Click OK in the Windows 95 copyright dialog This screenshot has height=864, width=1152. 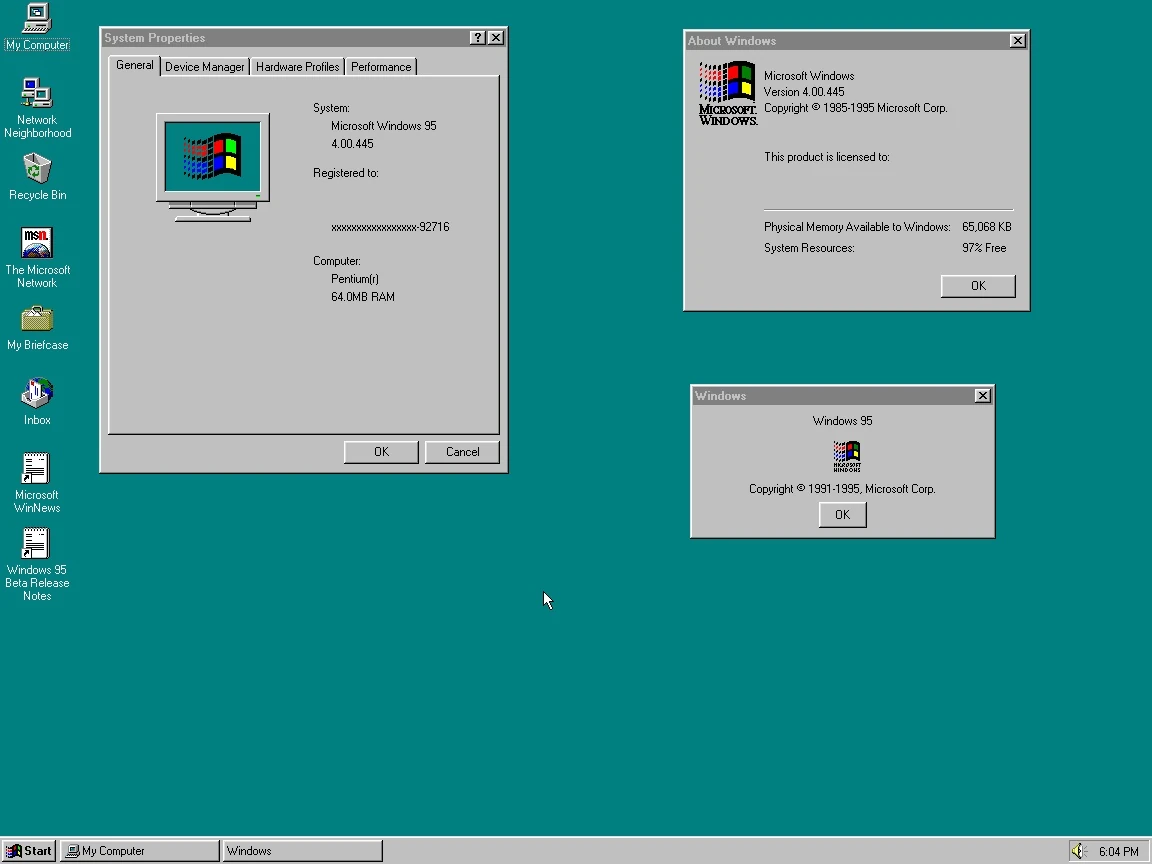tap(841, 514)
